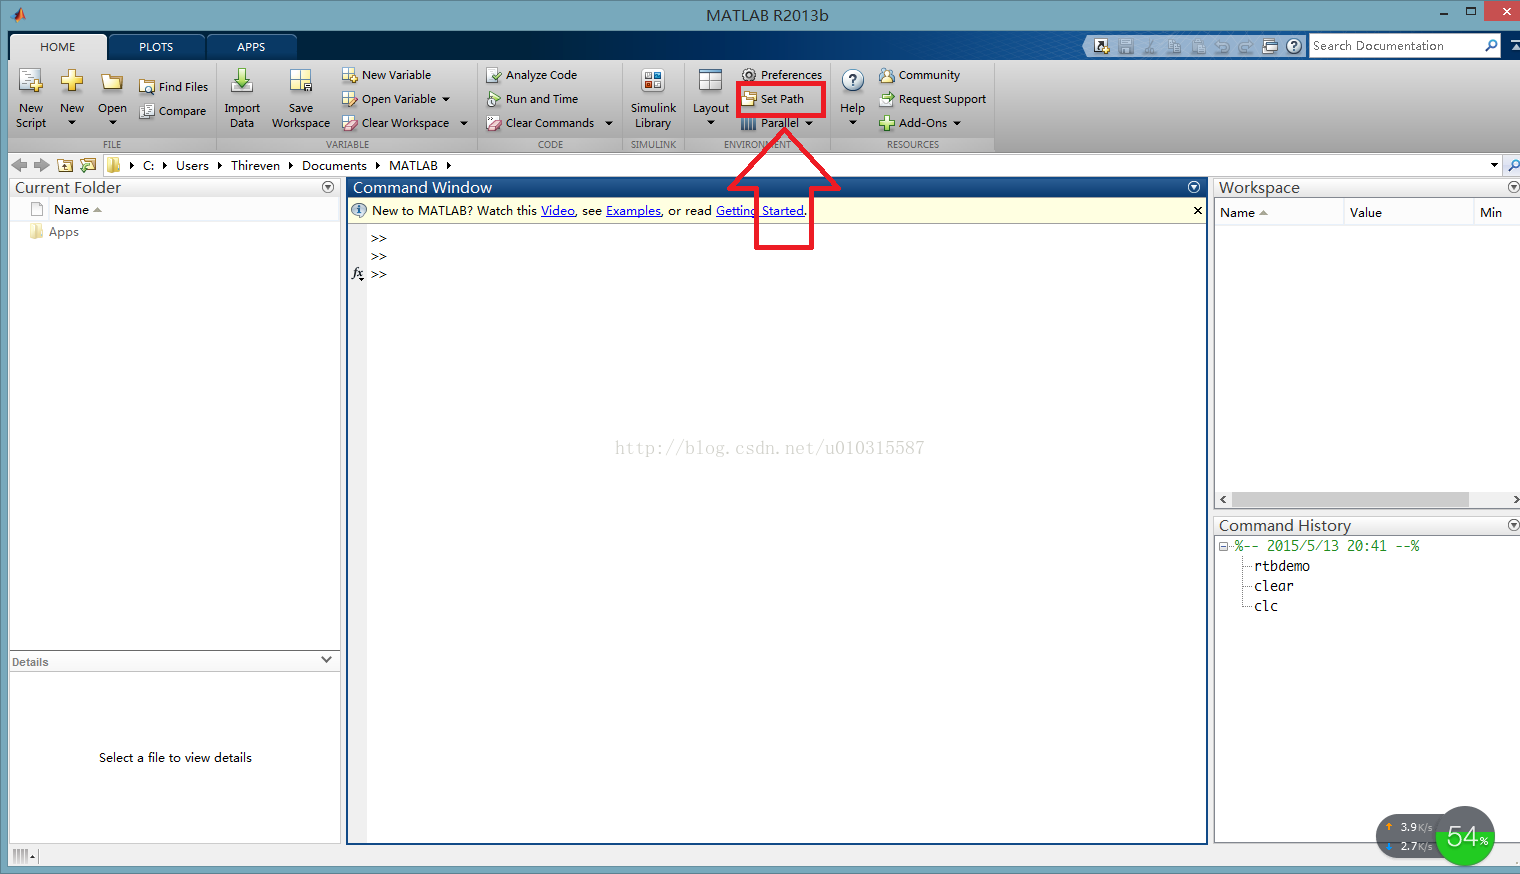Select Users in the address path
Viewport: 1520px width, 874px height.
click(x=192, y=165)
